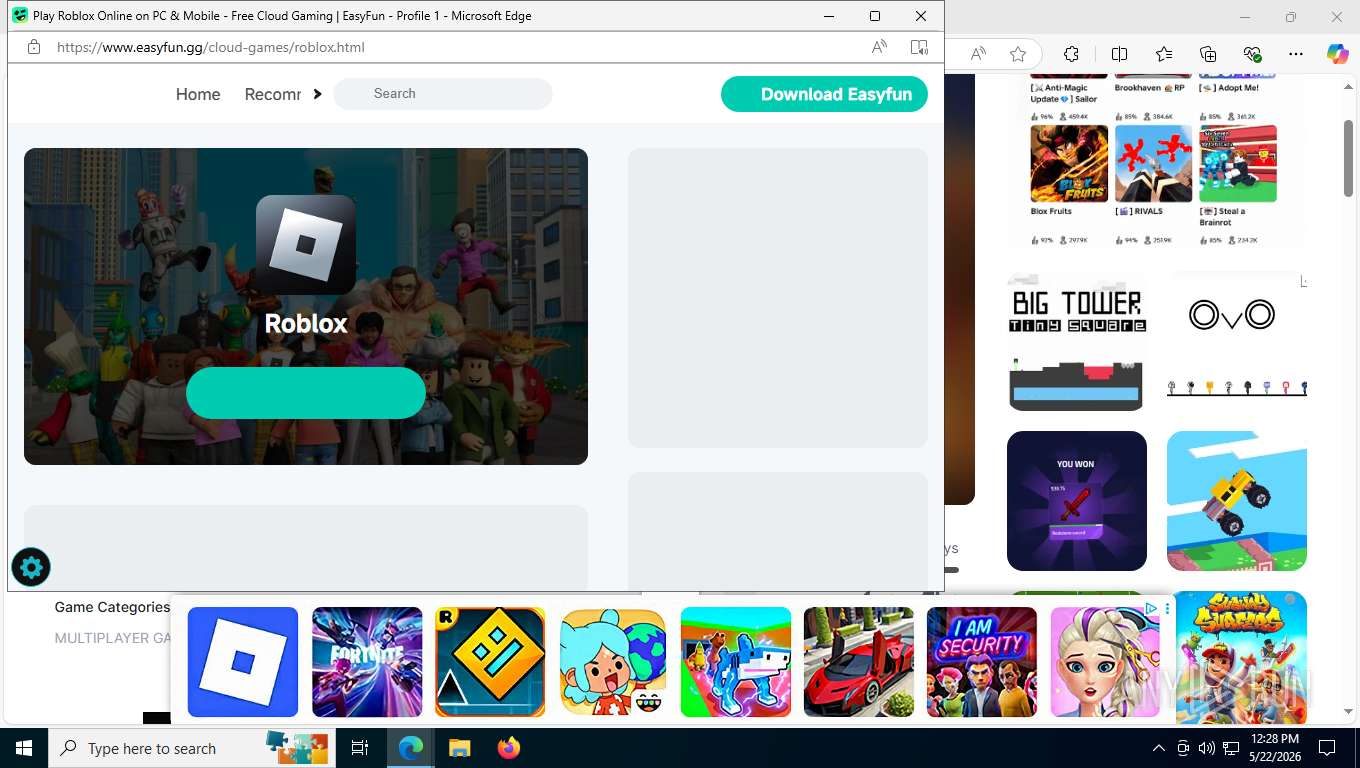Click the AdChoices icon on the ad banner
This screenshot has width=1360, height=768.
pos(1152,608)
